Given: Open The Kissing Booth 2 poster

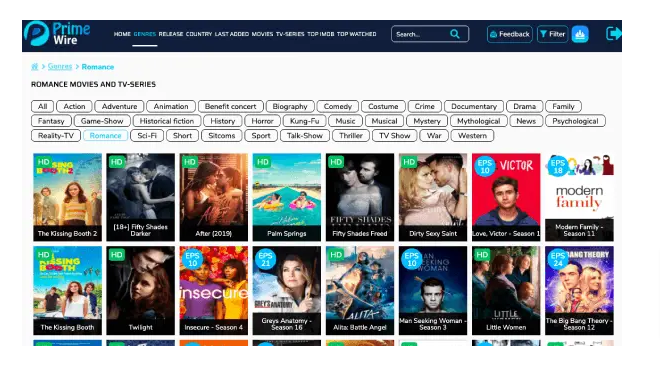Looking at the screenshot, I should [x=67, y=197].
